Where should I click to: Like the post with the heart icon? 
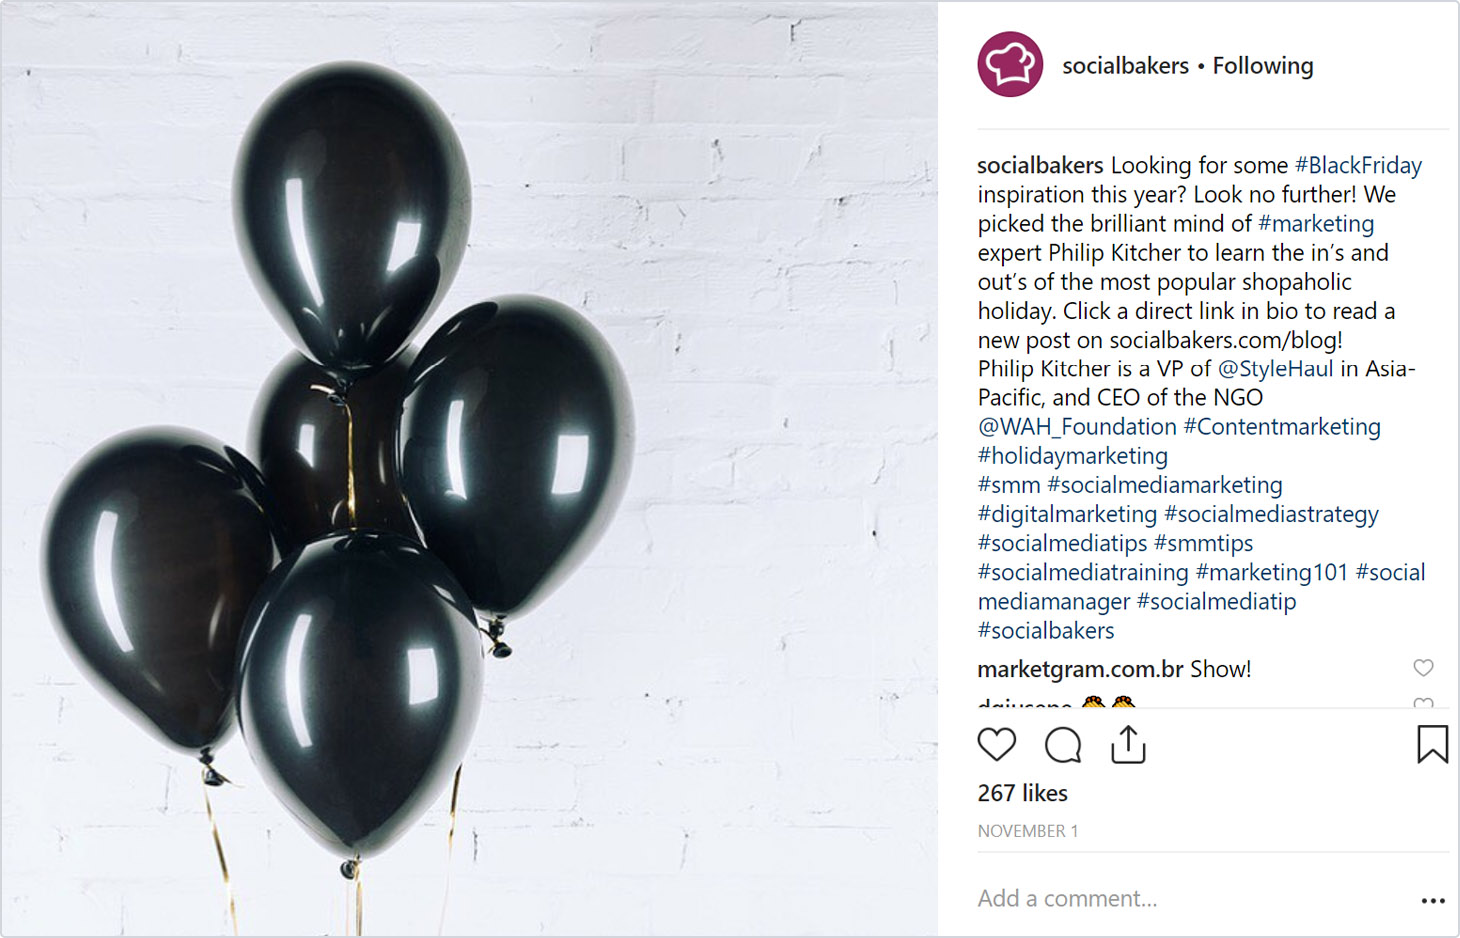996,744
